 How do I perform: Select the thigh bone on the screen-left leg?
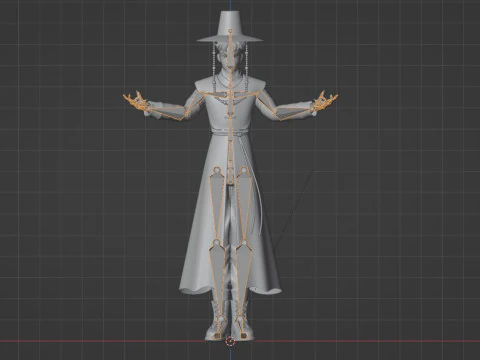pyautogui.click(x=216, y=204)
